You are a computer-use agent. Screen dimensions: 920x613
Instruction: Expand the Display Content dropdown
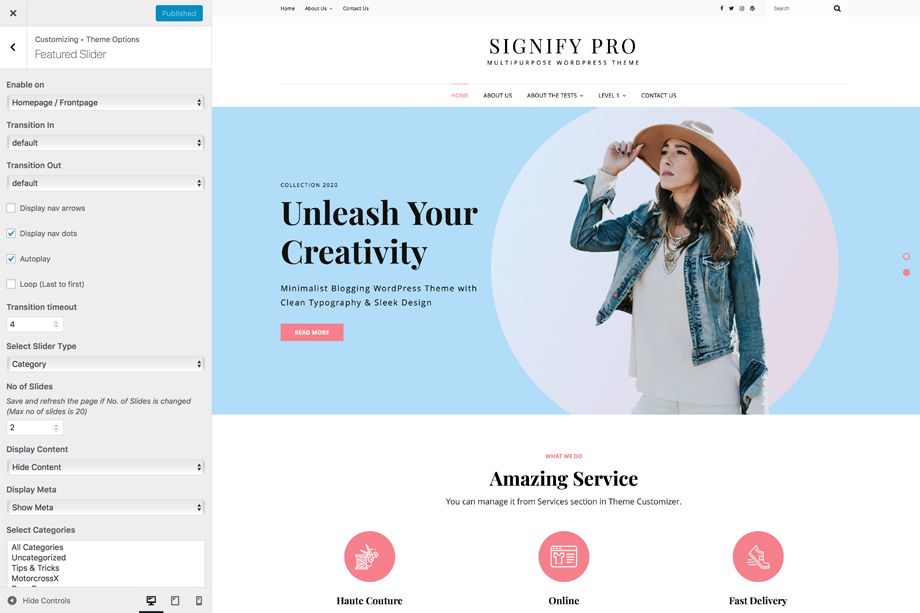(106, 467)
